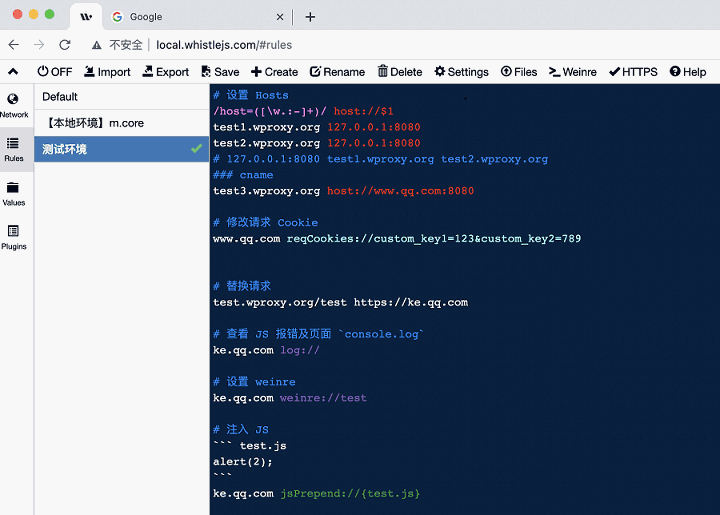Click the green checkmark on 测试环境
This screenshot has width=720, height=515.
(196, 149)
